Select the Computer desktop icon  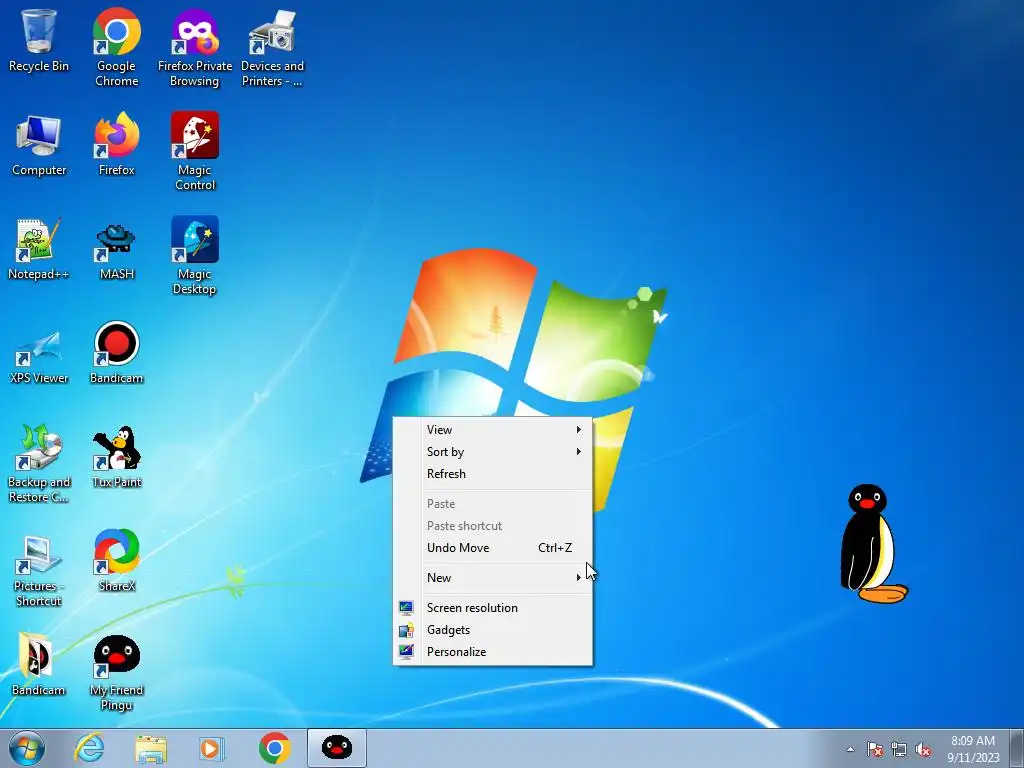(39, 145)
